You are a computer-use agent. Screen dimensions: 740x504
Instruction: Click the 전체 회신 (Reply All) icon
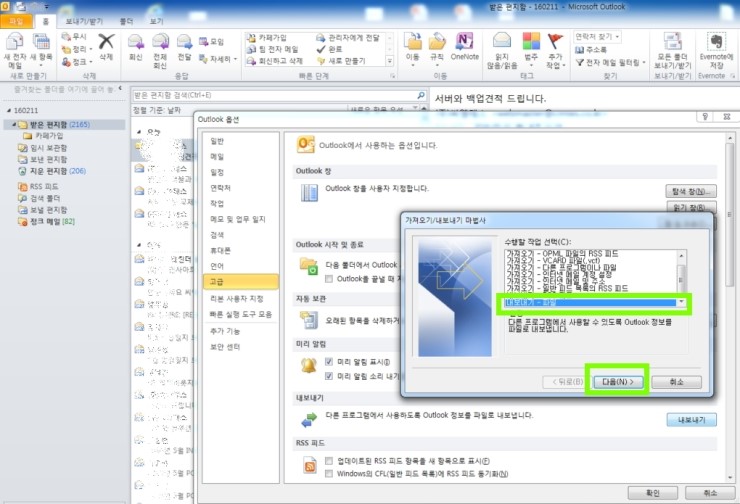click(160, 42)
